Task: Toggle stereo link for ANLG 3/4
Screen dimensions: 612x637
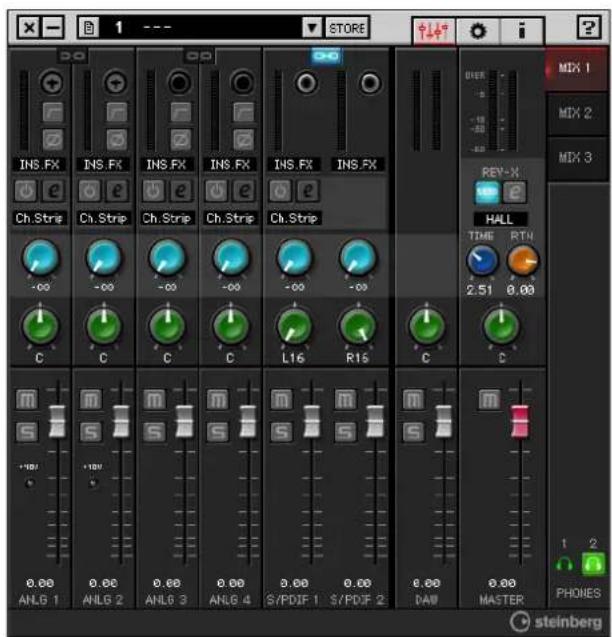Action: pos(199,56)
